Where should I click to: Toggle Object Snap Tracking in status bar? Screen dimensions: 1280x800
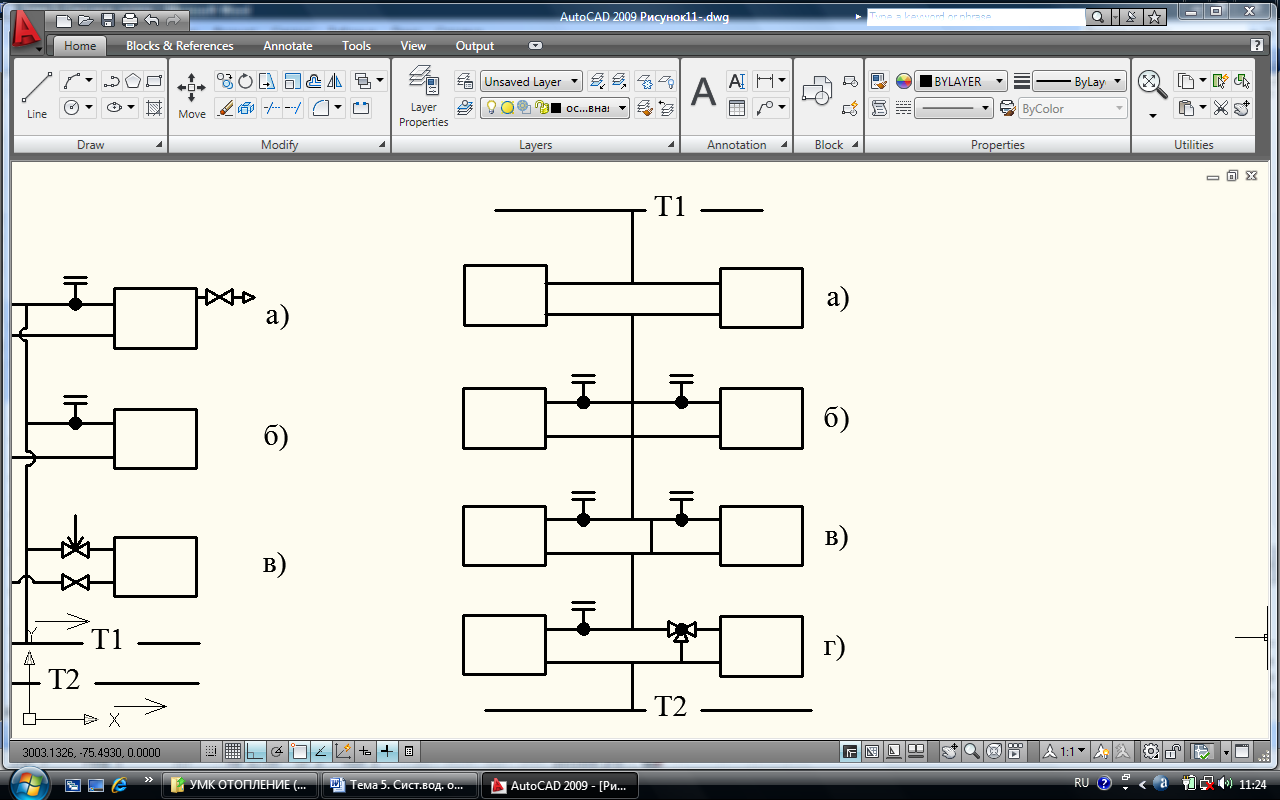(321, 751)
